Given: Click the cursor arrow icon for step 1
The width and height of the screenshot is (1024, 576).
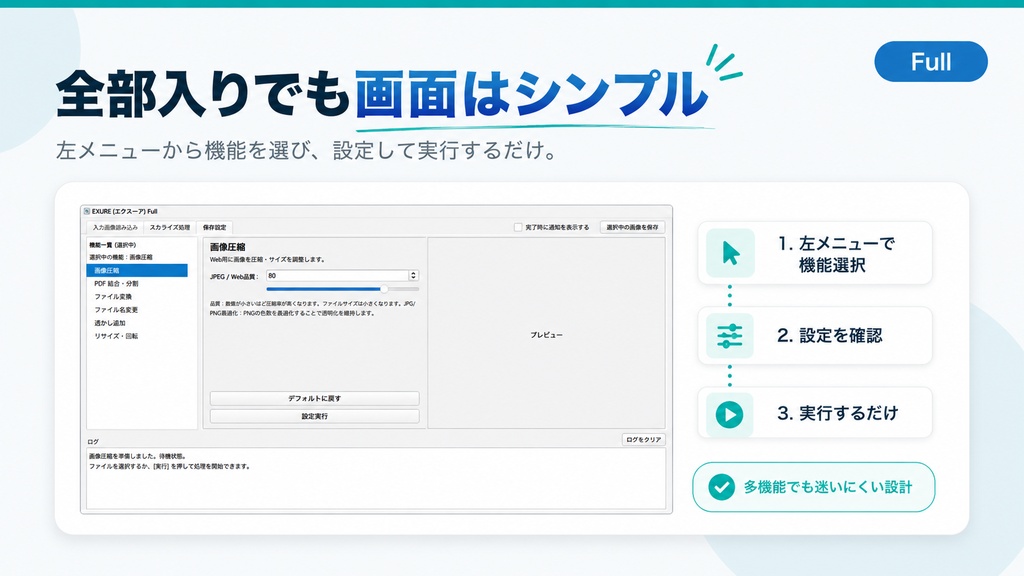Looking at the screenshot, I should click(x=730, y=253).
